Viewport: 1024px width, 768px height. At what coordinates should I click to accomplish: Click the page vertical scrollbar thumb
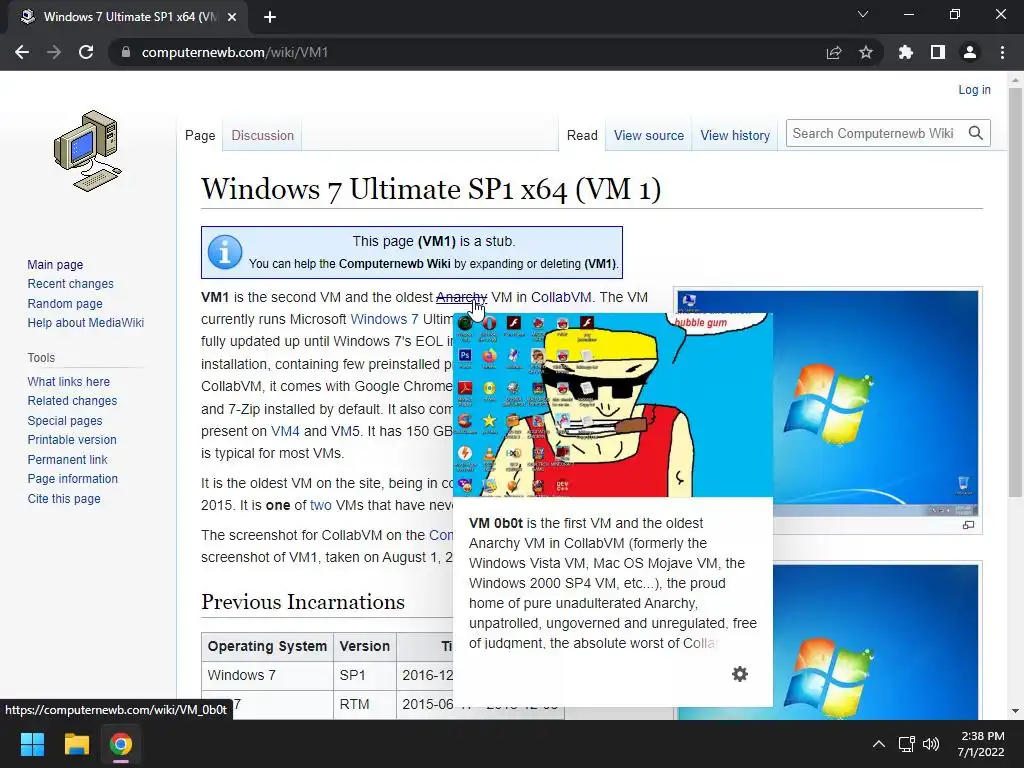coord(1015,291)
